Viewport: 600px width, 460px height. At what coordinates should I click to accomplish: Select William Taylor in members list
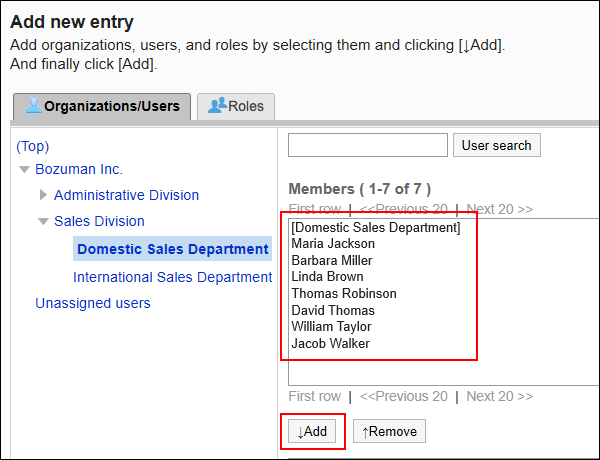(x=331, y=326)
